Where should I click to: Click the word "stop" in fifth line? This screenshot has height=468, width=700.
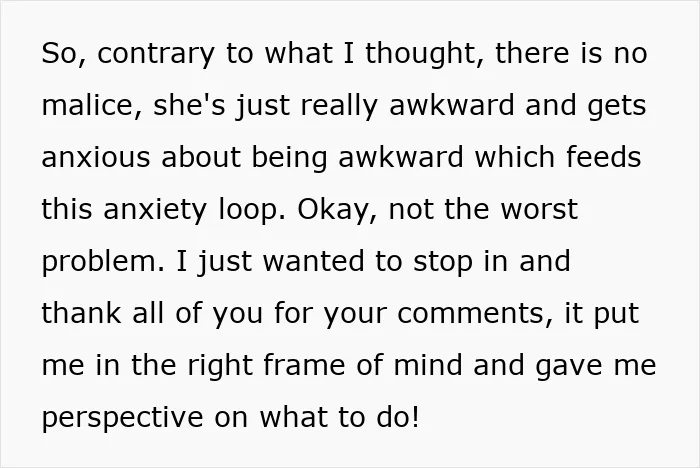pyautogui.click(x=442, y=262)
